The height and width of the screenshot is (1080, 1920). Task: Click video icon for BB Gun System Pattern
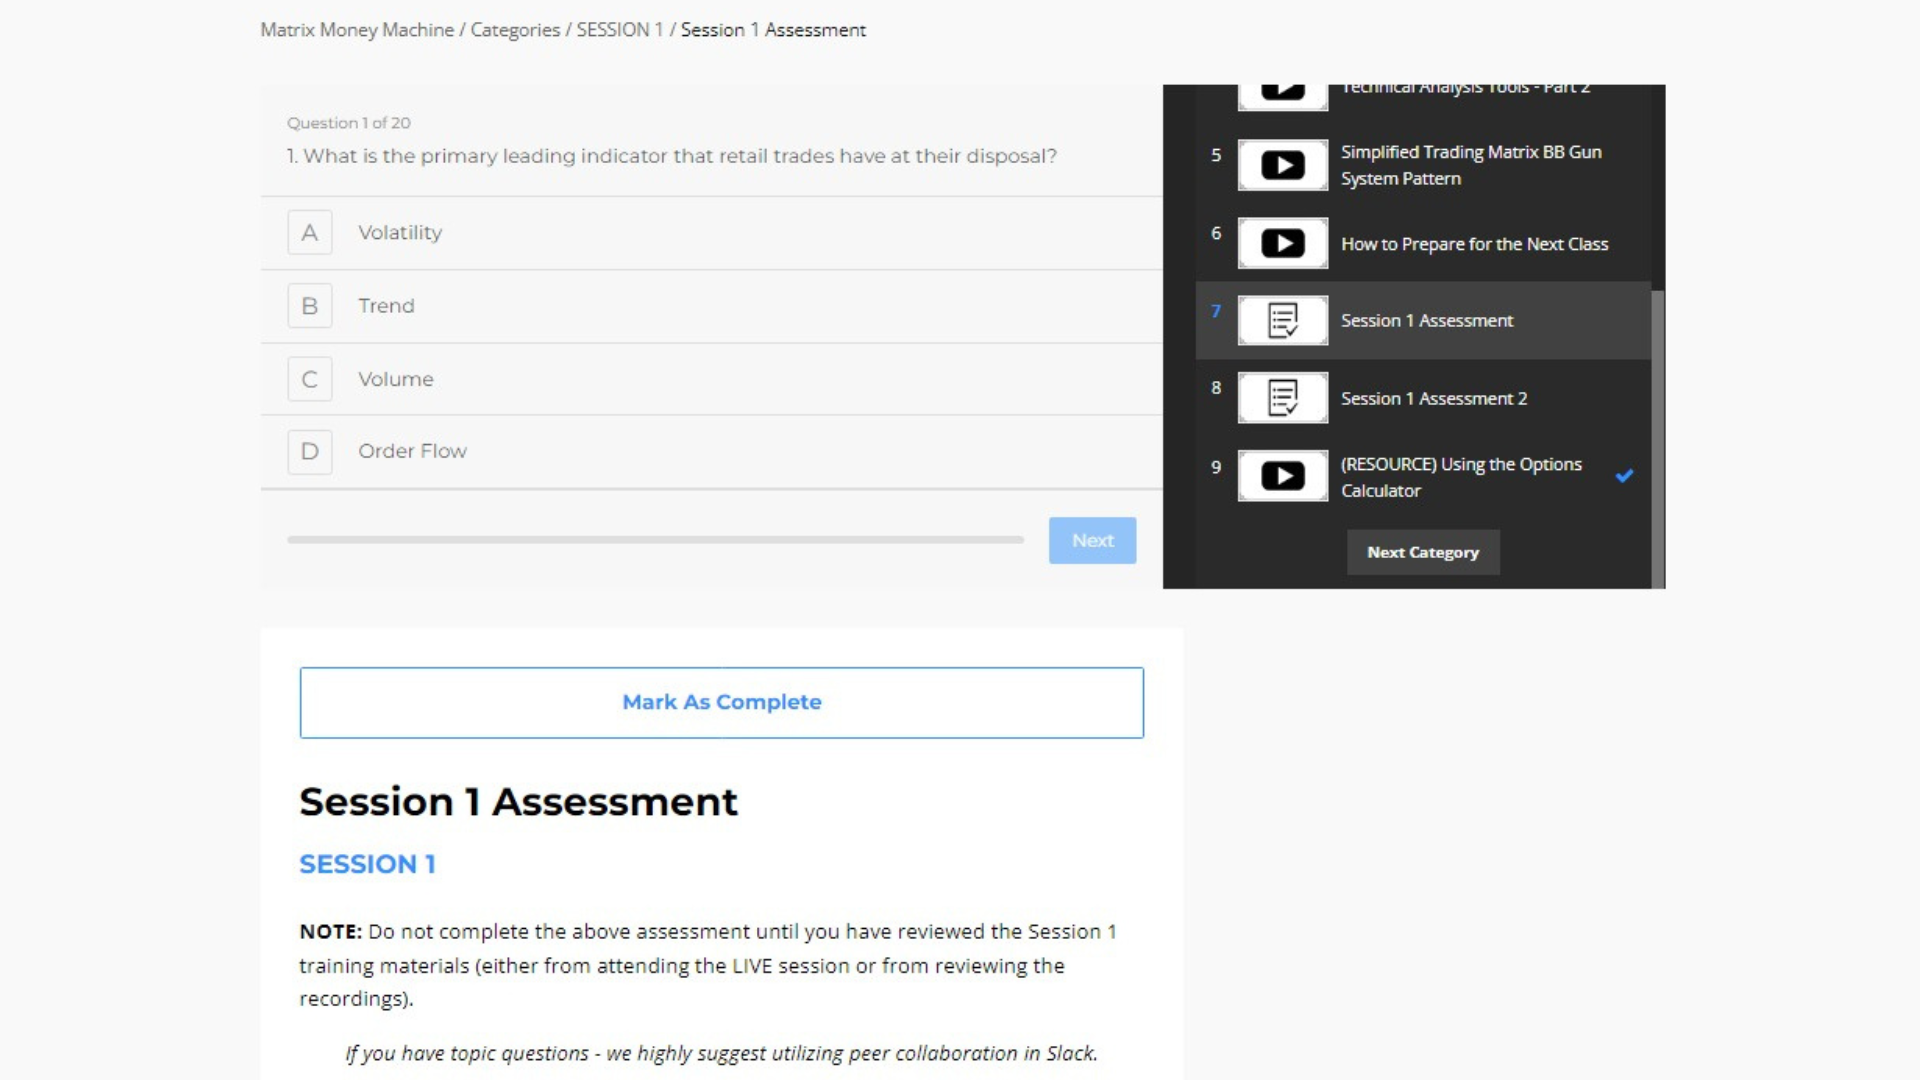tap(1282, 165)
